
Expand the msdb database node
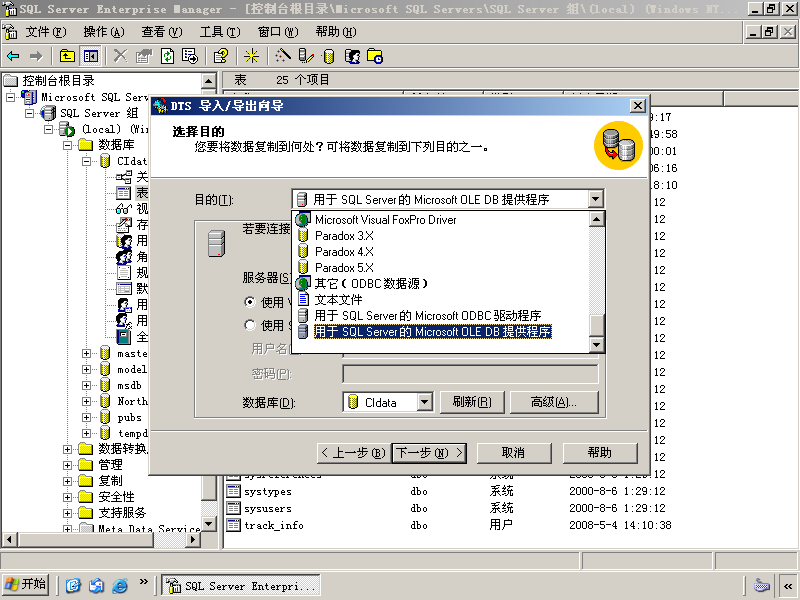click(x=86, y=385)
